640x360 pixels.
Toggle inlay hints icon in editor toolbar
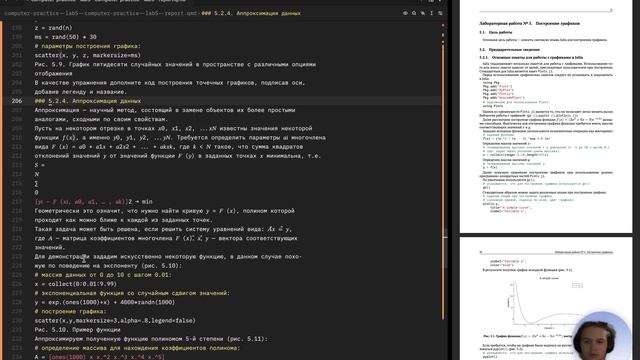point(405,13)
